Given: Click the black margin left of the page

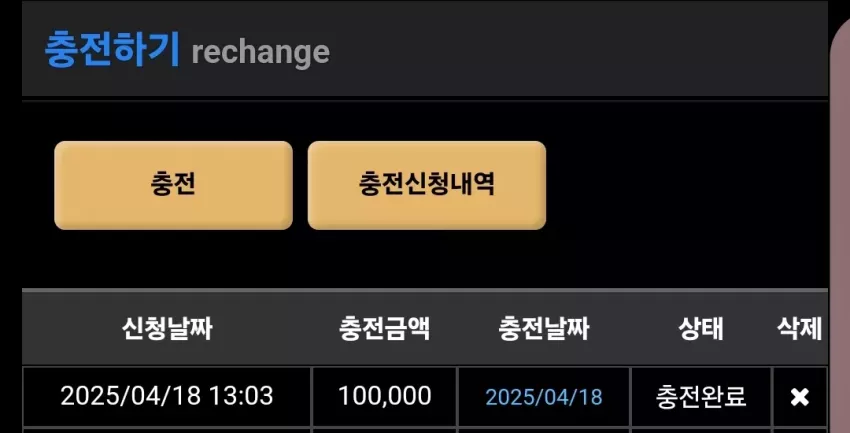Looking at the screenshot, I should [x=11, y=217].
